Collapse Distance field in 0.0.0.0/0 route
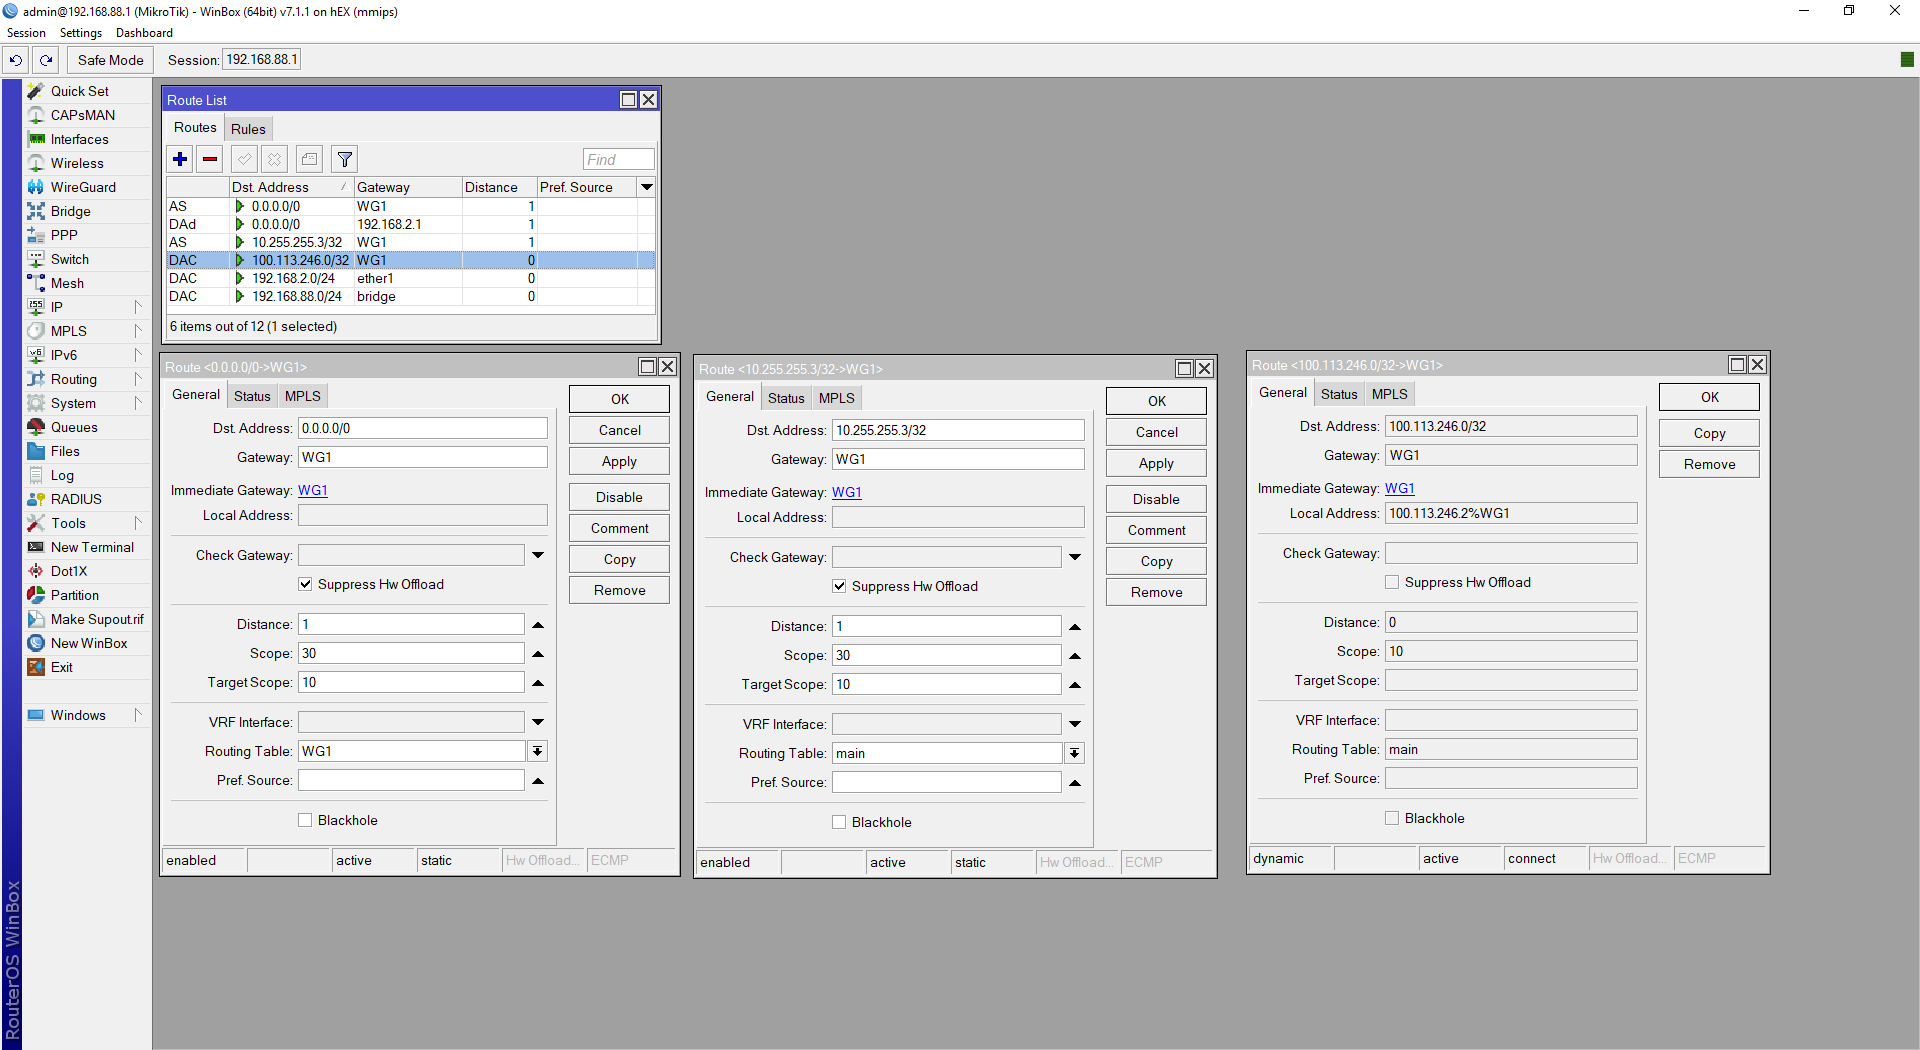 538,624
